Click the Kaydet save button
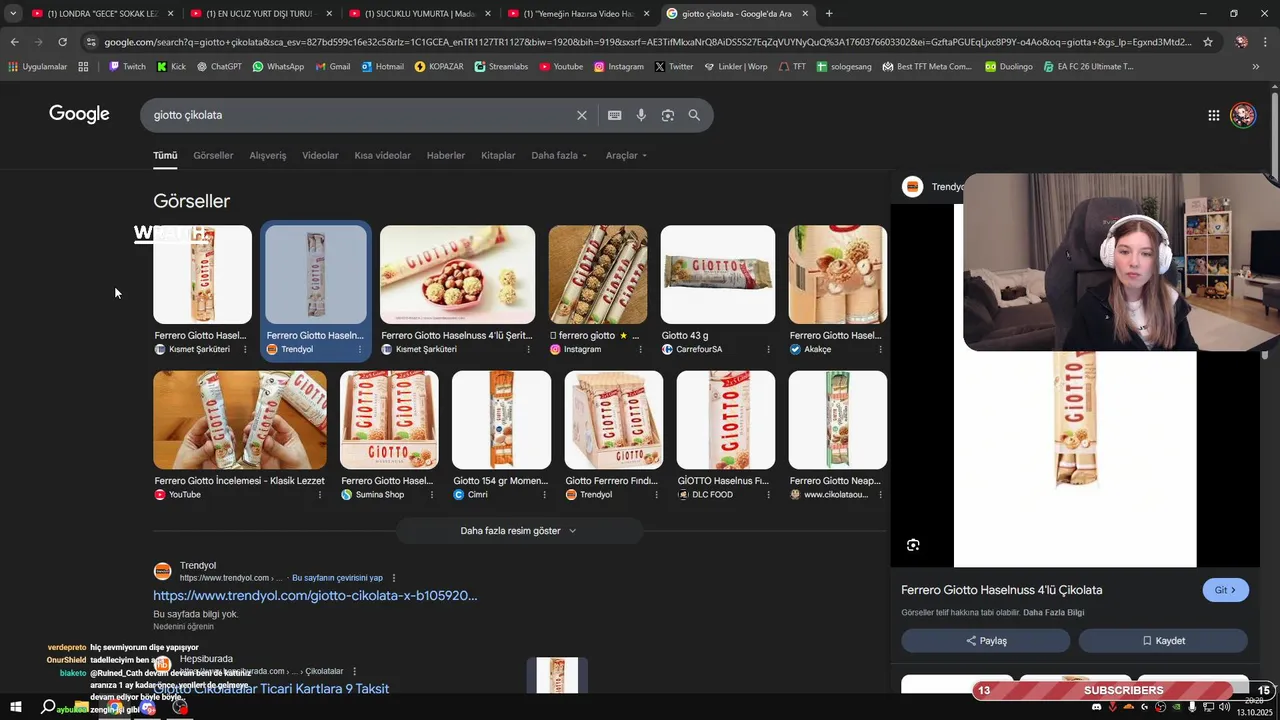This screenshot has height=720, width=1280. pyautogui.click(x=1163, y=641)
